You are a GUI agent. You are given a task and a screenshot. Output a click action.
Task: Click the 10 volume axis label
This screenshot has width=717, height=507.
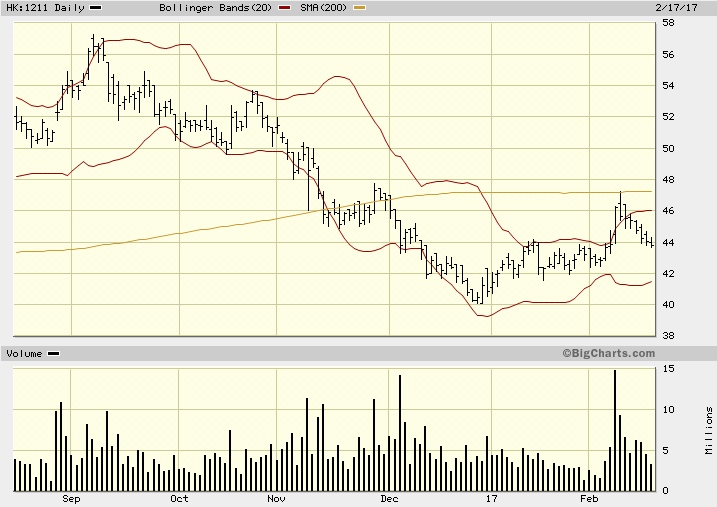668,410
